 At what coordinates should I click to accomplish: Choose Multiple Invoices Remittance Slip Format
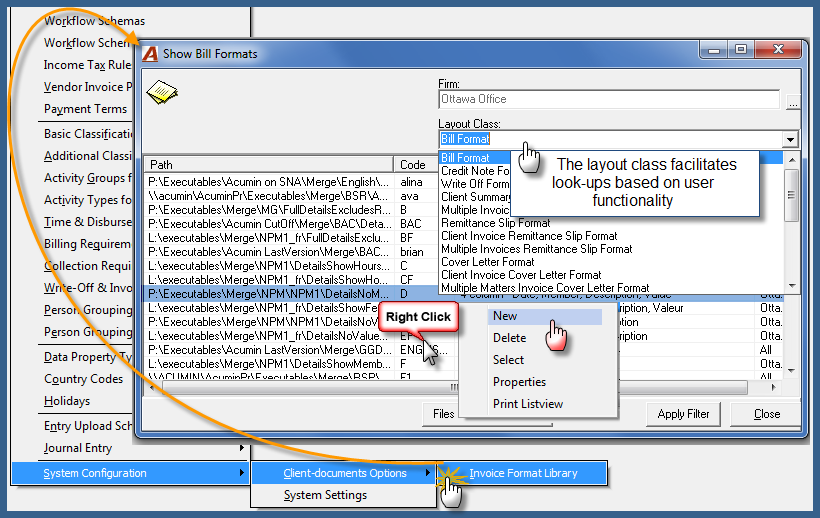(537, 249)
